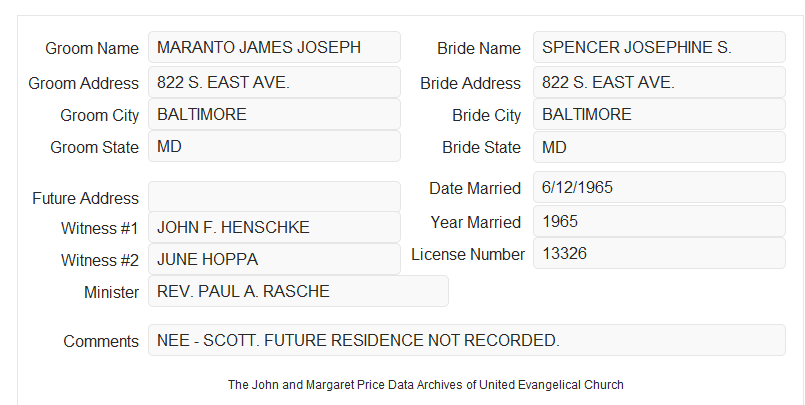Click the Comments label
The image size is (805, 405).
point(101,341)
